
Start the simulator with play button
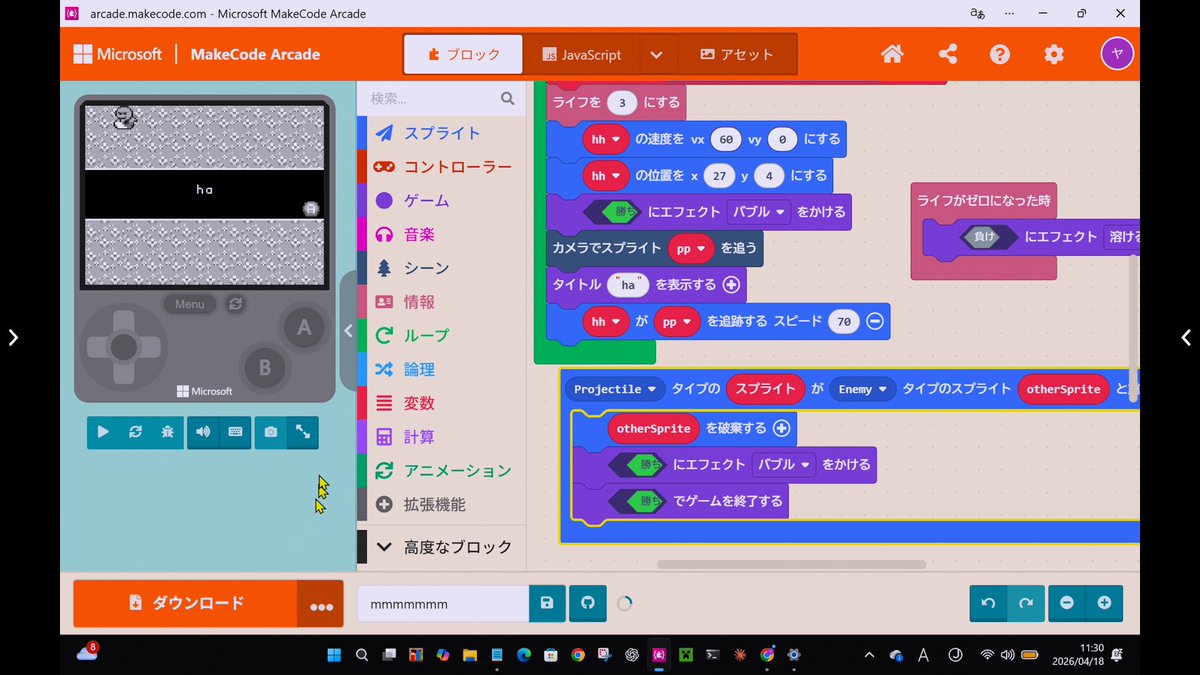tap(103, 432)
